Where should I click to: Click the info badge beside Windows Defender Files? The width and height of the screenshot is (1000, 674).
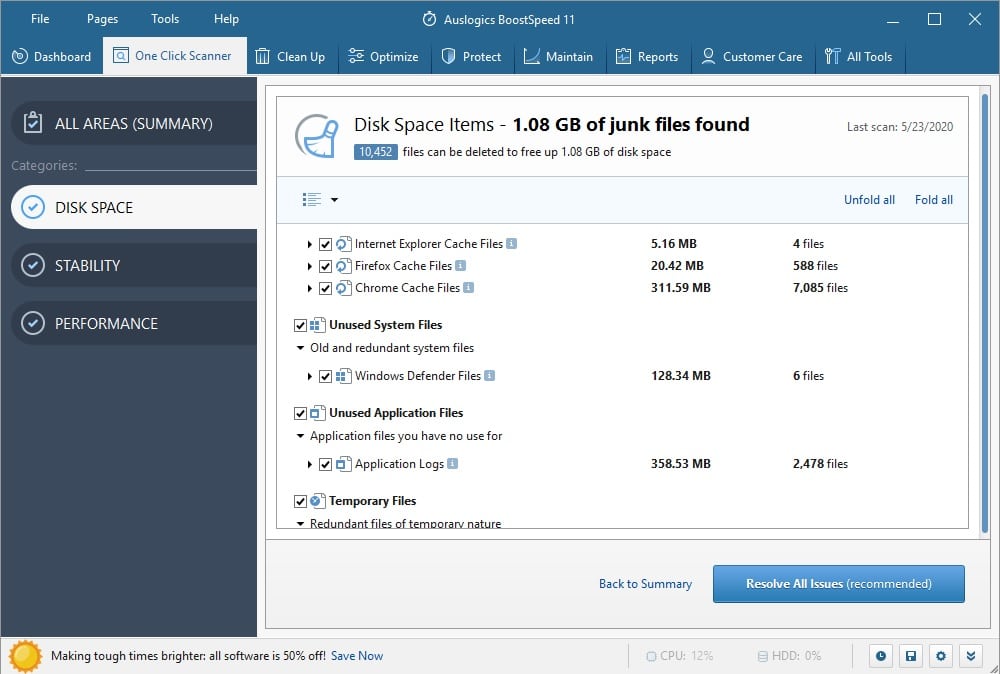tap(489, 376)
